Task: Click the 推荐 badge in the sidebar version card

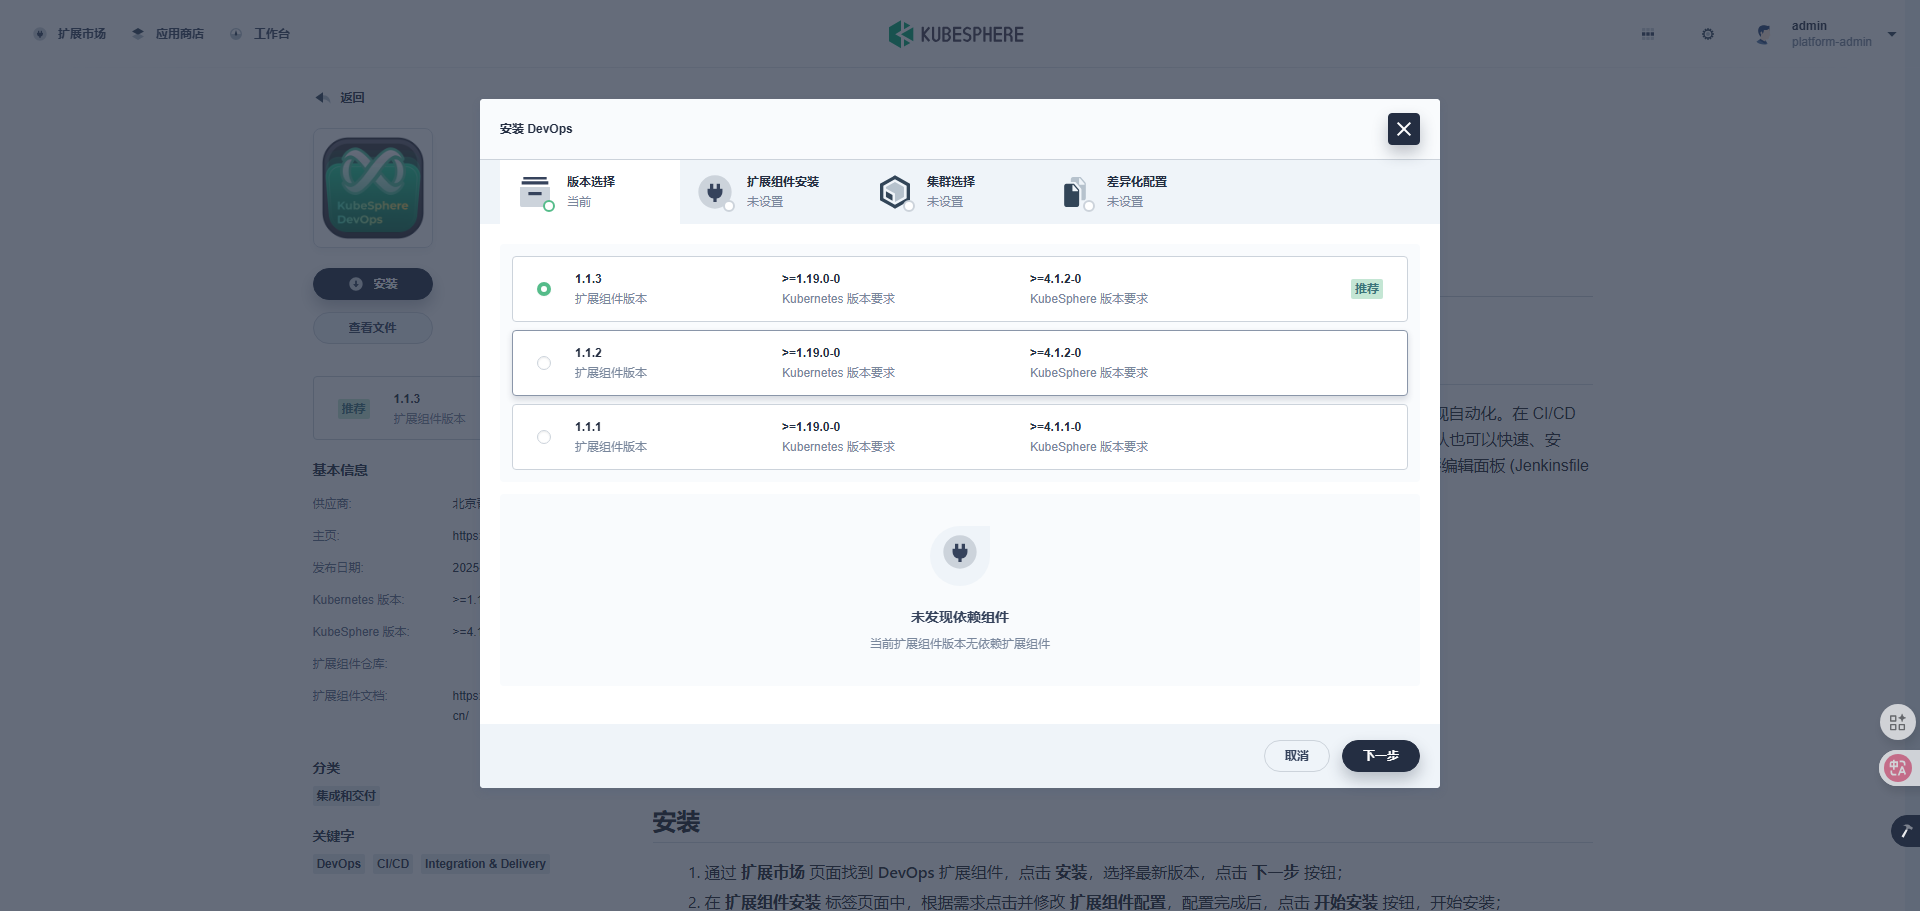Action: pyautogui.click(x=354, y=409)
